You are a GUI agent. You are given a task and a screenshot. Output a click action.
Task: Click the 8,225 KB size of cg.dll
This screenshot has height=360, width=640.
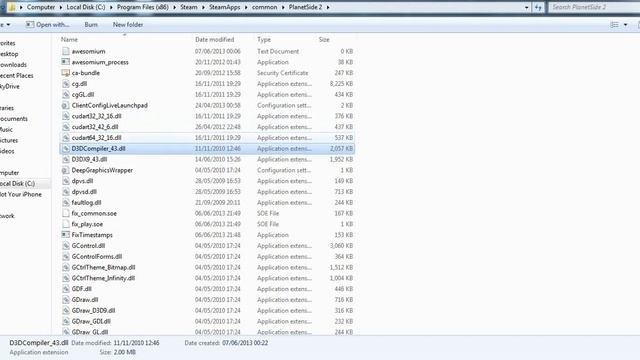[341, 84]
